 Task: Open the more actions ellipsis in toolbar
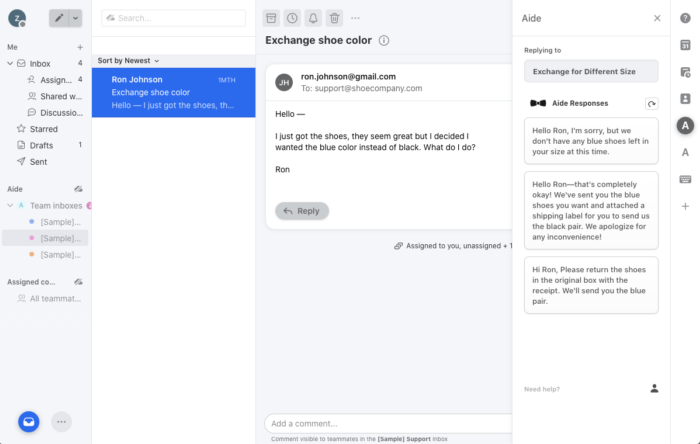pos(355,18)
